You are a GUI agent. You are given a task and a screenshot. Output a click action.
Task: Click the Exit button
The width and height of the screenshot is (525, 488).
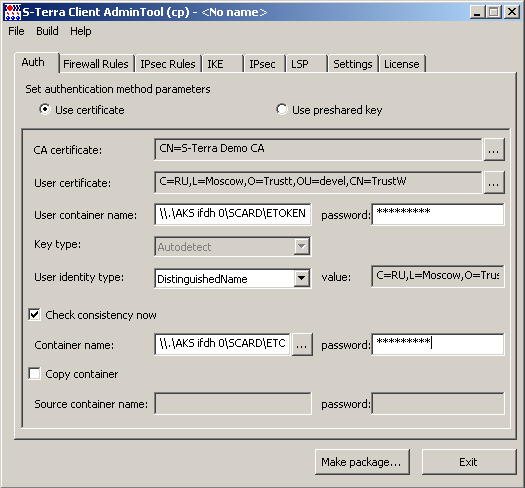coord(469,462)
